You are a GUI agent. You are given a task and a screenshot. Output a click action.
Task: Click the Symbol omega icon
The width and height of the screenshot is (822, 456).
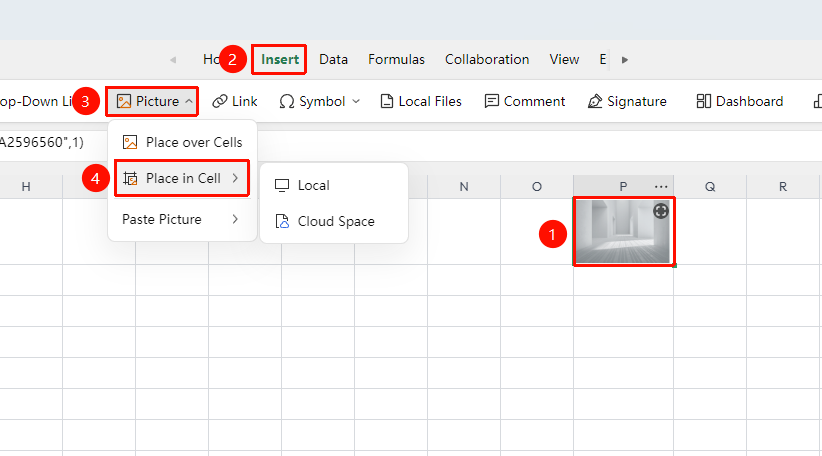287,101
